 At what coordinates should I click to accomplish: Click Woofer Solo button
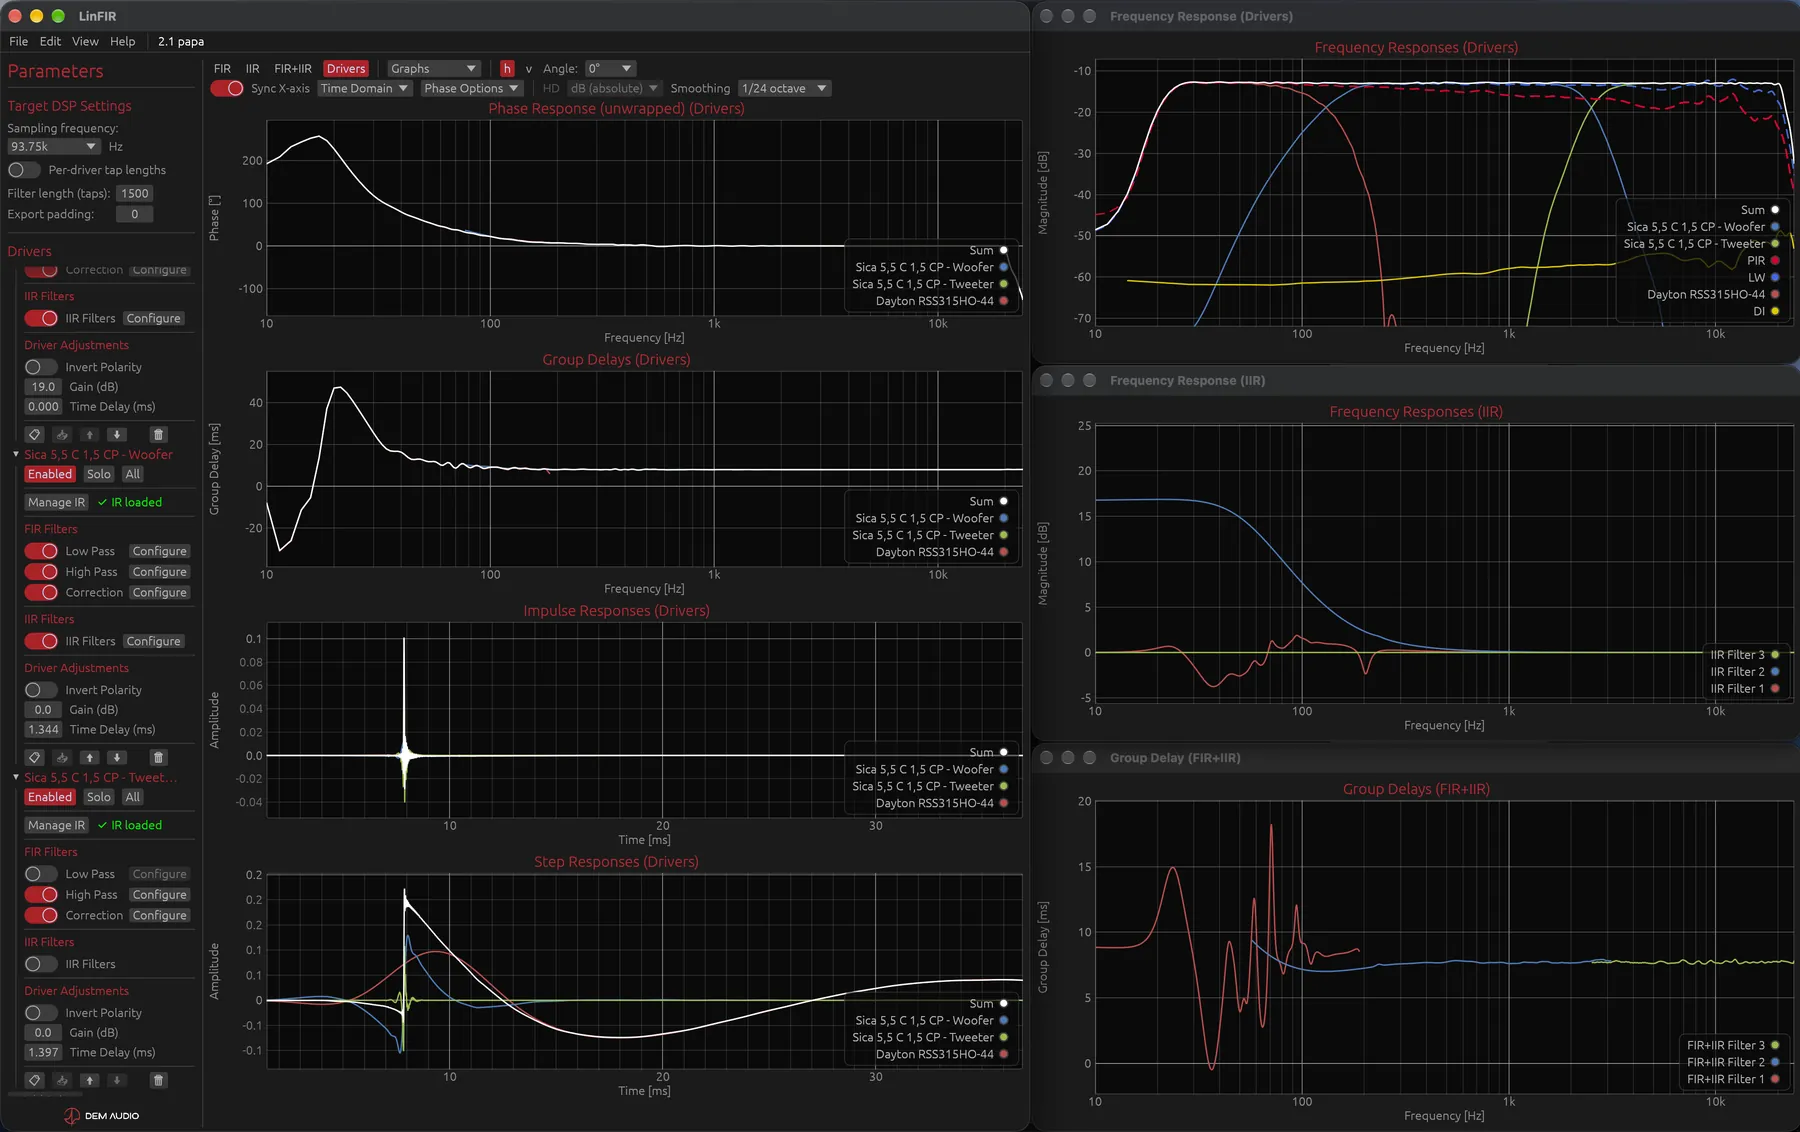click(x=98, y=474)
